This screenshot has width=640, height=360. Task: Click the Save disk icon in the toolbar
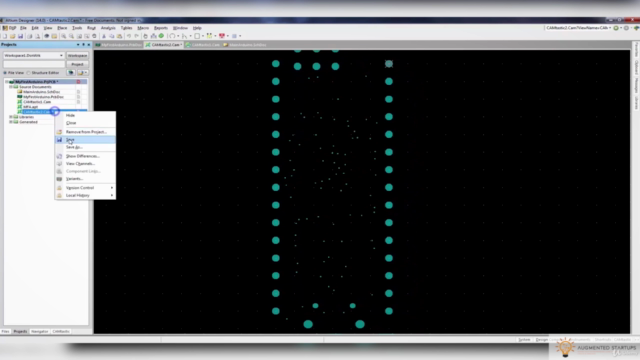[x=20, y=36]
